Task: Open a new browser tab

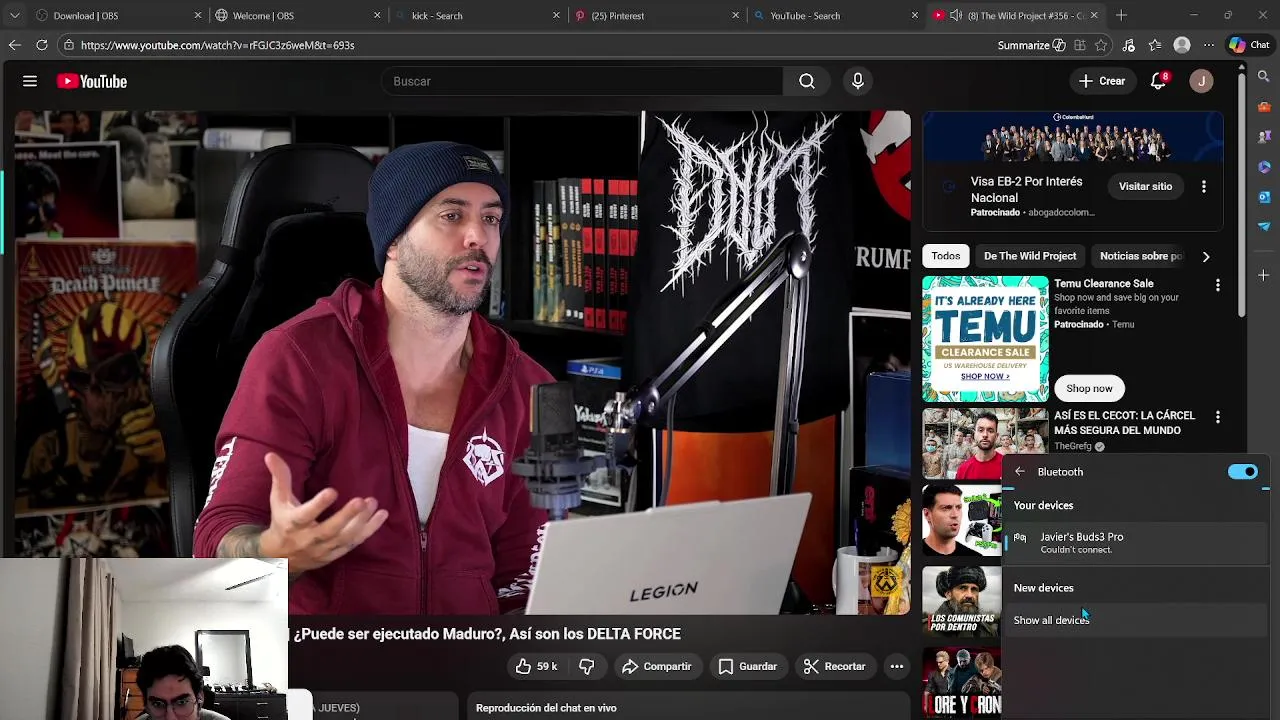Action: point(1121,15)
